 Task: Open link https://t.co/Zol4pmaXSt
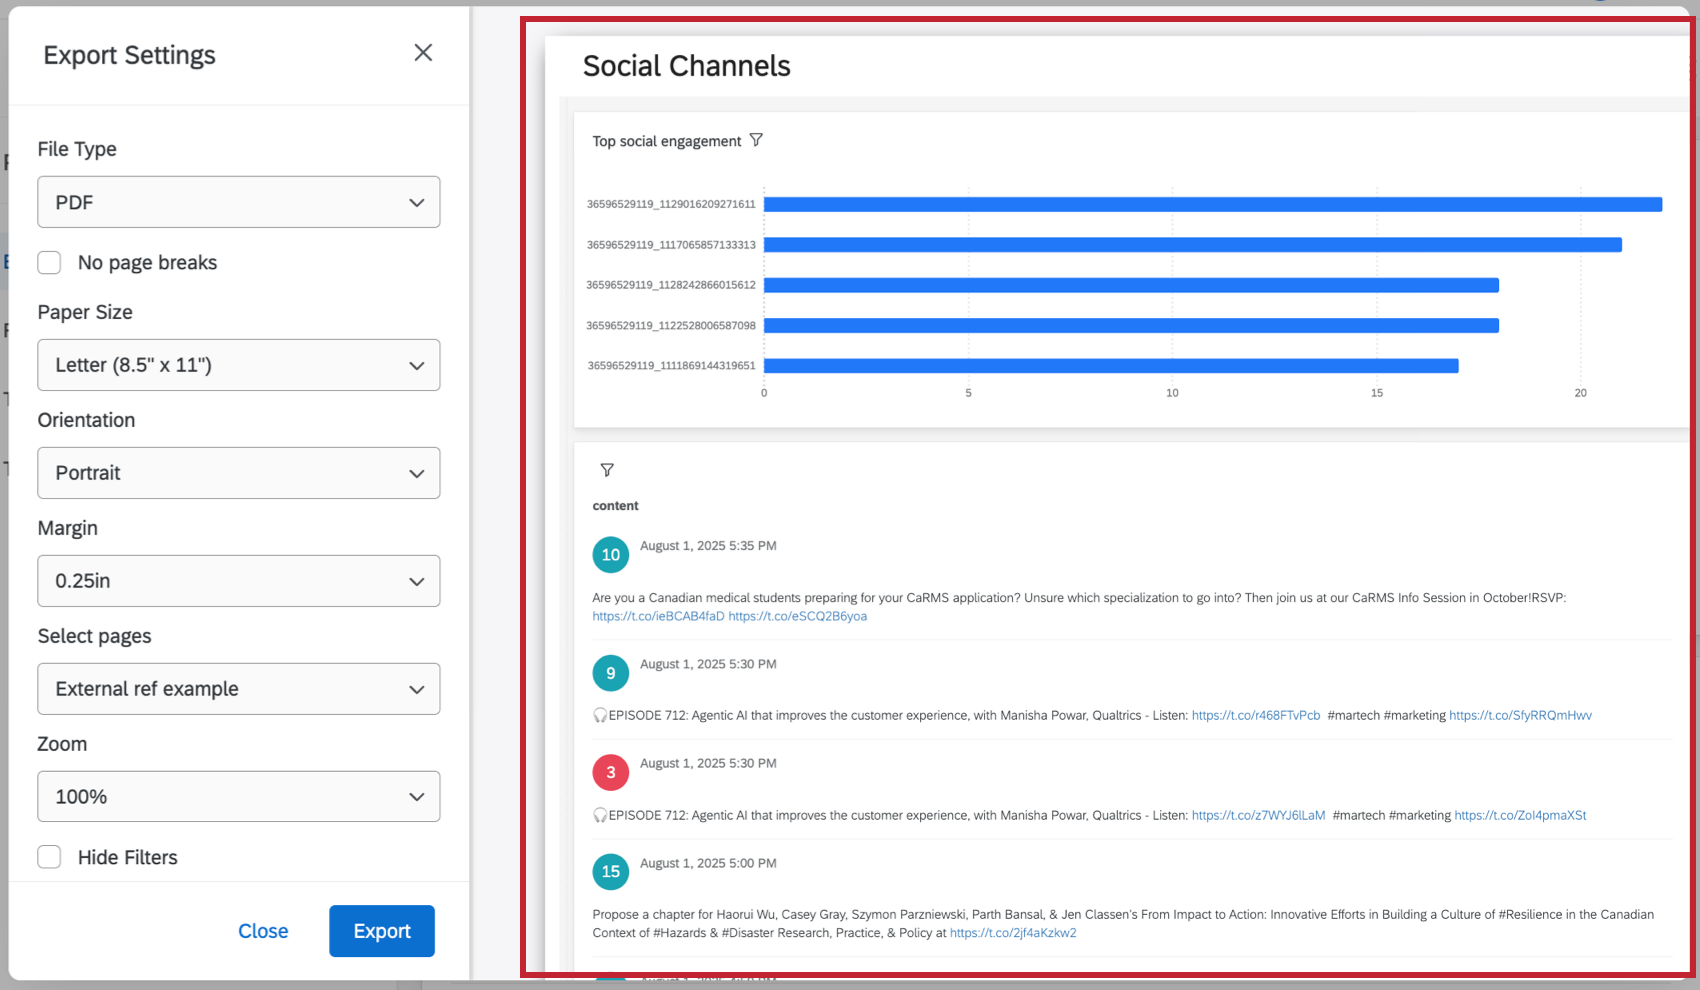coord(1520,816)
